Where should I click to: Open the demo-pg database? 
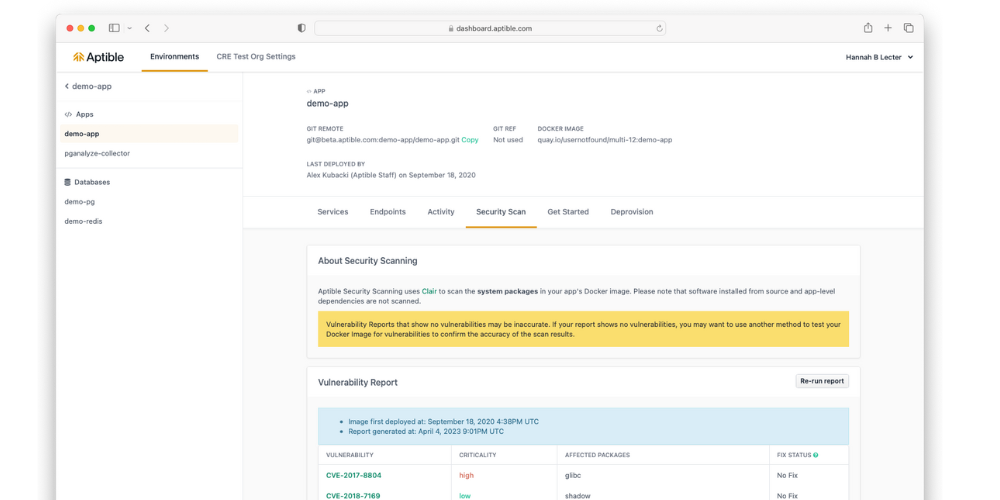(x=80, y=202)
